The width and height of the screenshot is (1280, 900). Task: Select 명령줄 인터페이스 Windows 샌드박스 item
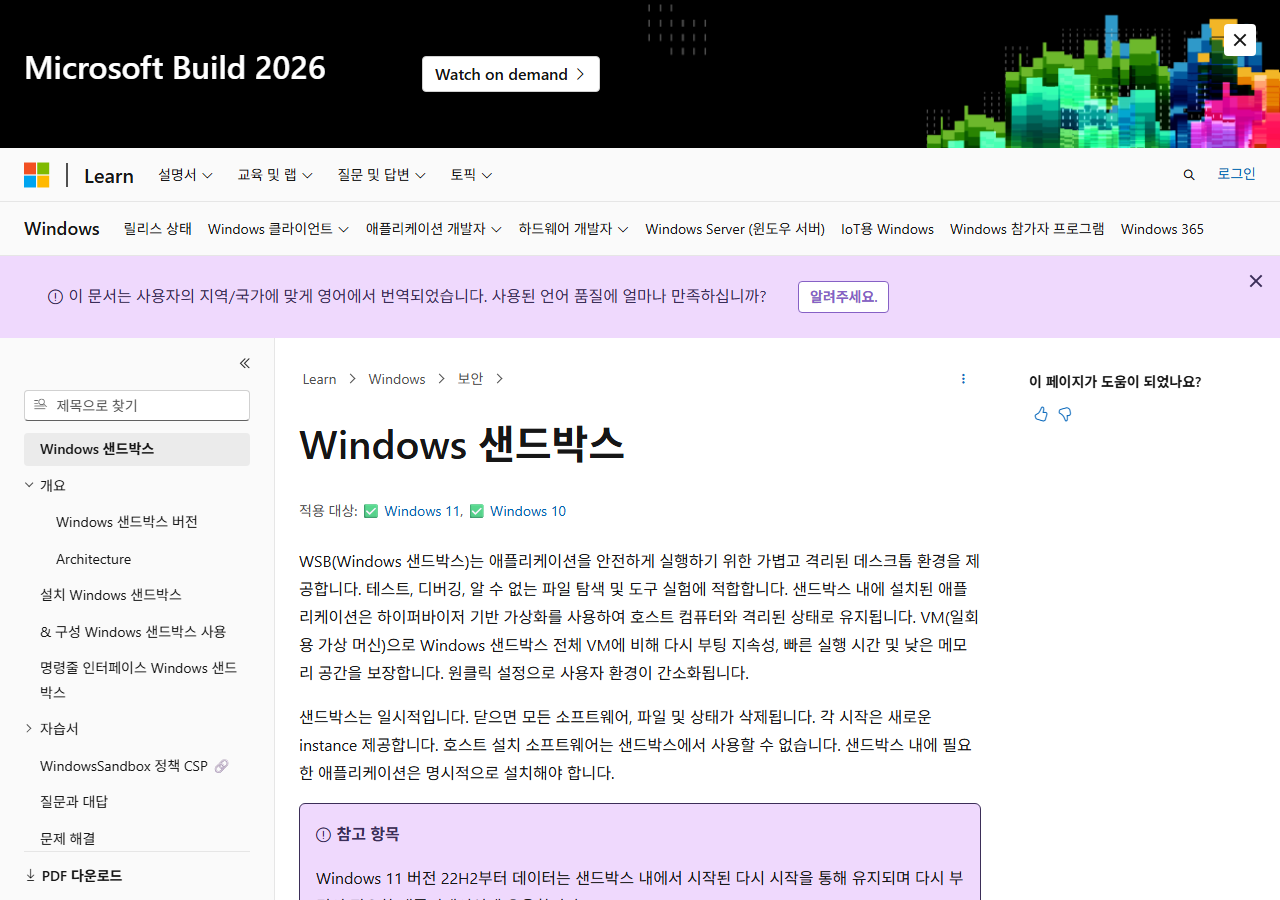point(139,680)
